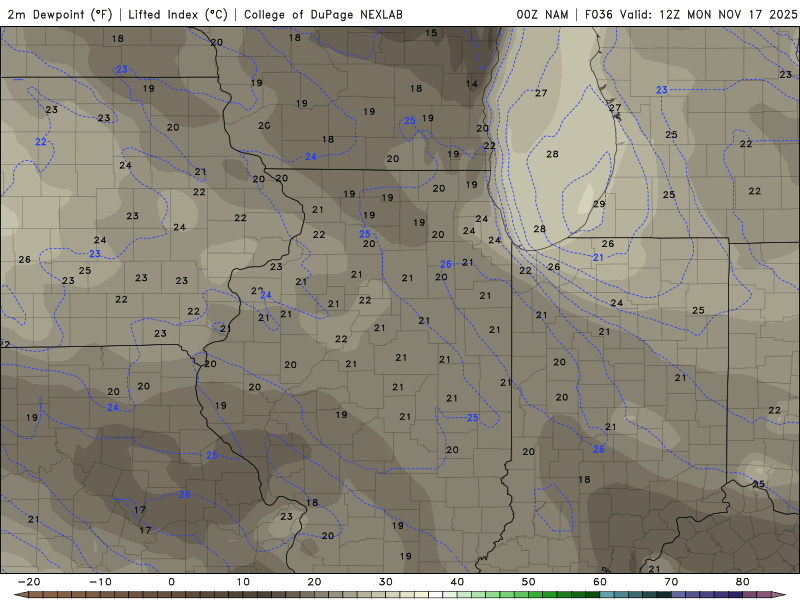Click the teal colorbar swatch below 60
The width and height of the screenshot is (800, 600).
tap(607, 595)
